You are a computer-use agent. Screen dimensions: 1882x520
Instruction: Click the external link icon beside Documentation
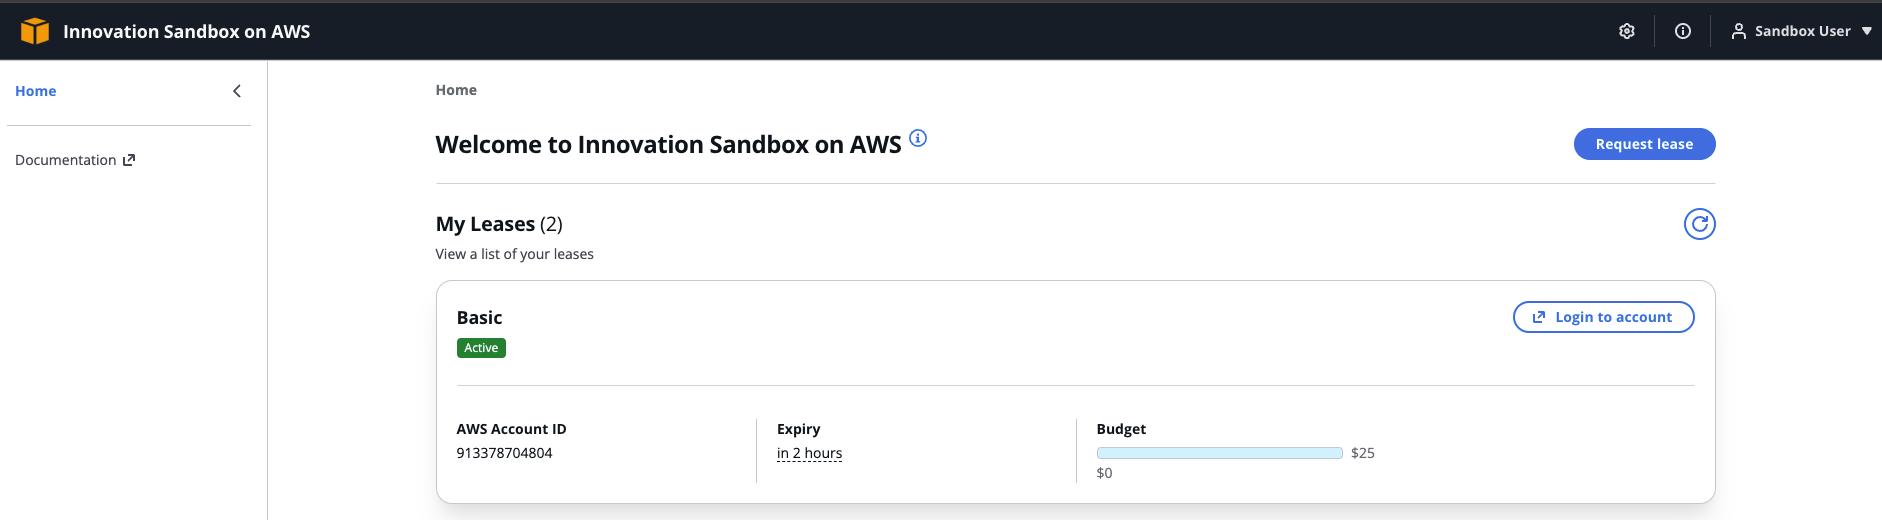point(129,160)
